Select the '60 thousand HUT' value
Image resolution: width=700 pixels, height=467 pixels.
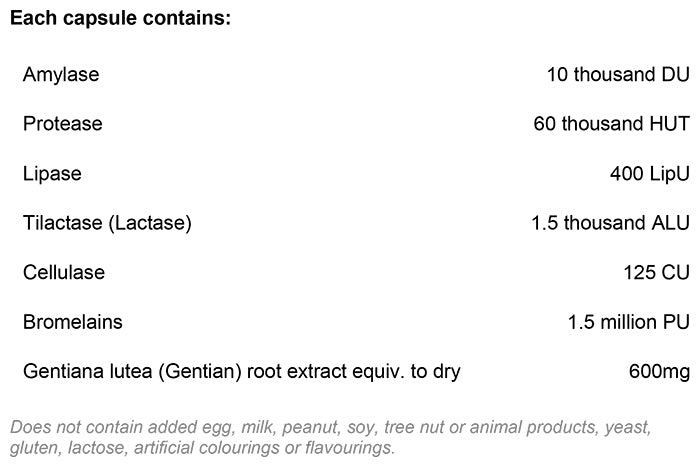[x=611, y=124]
